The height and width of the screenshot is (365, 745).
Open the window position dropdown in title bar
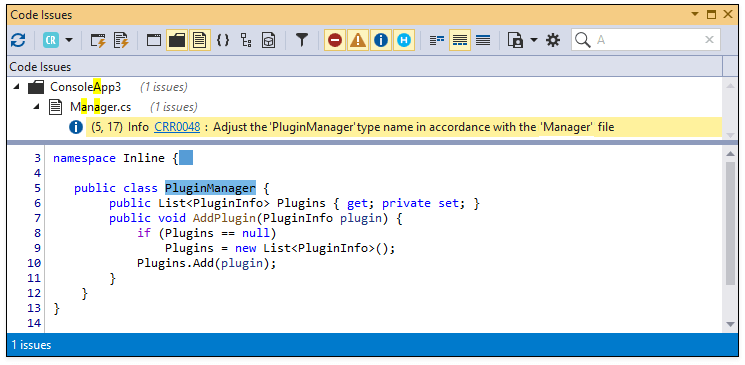click(x=696, y=15)
